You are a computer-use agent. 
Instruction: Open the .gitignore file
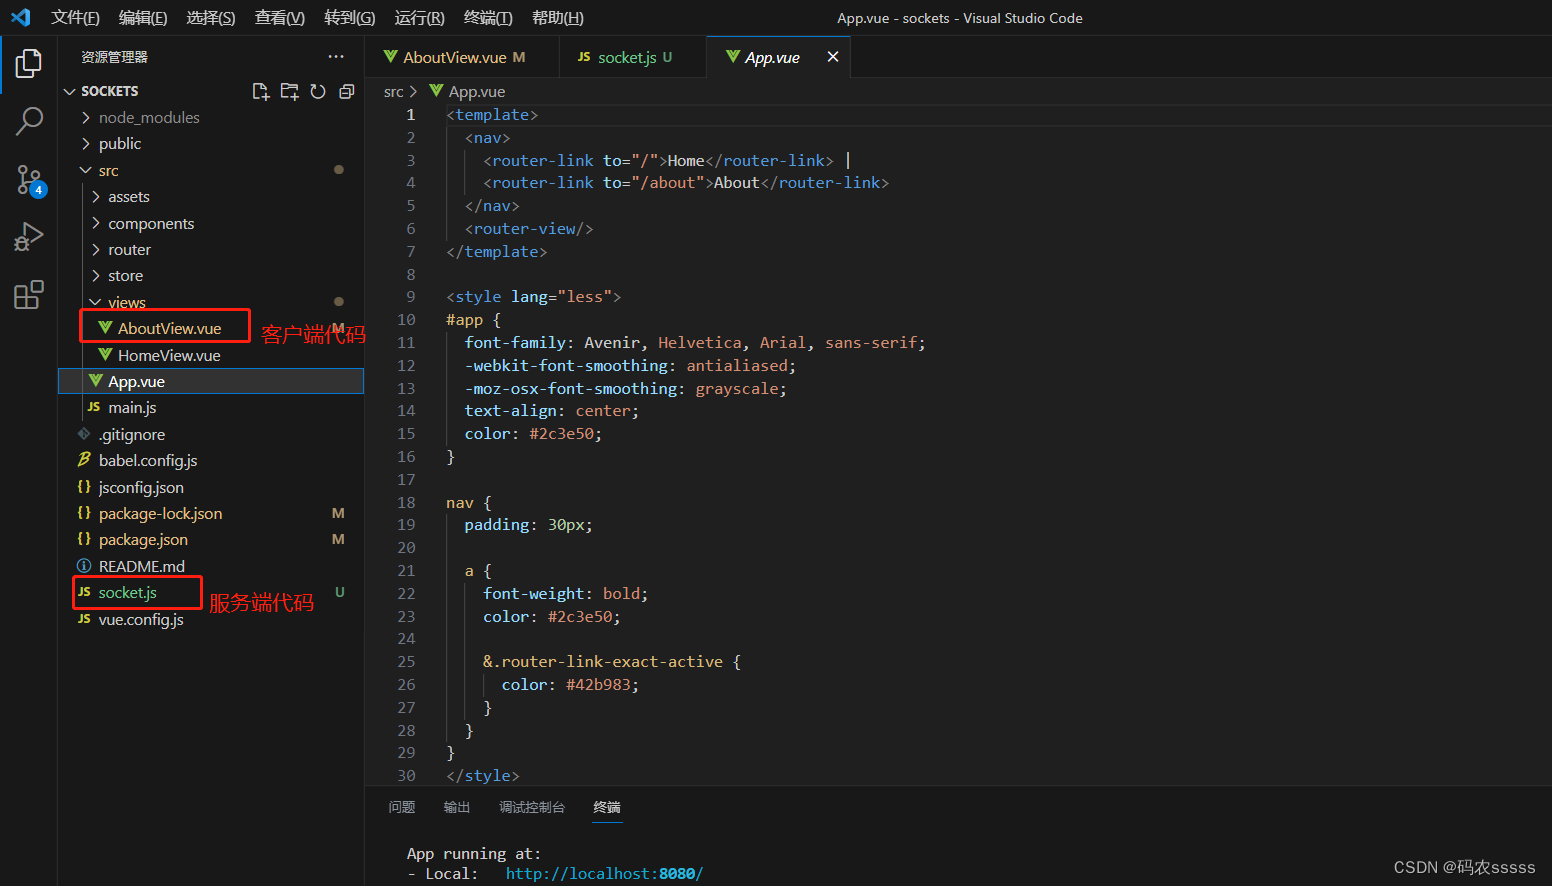click(x=211, y=435)
